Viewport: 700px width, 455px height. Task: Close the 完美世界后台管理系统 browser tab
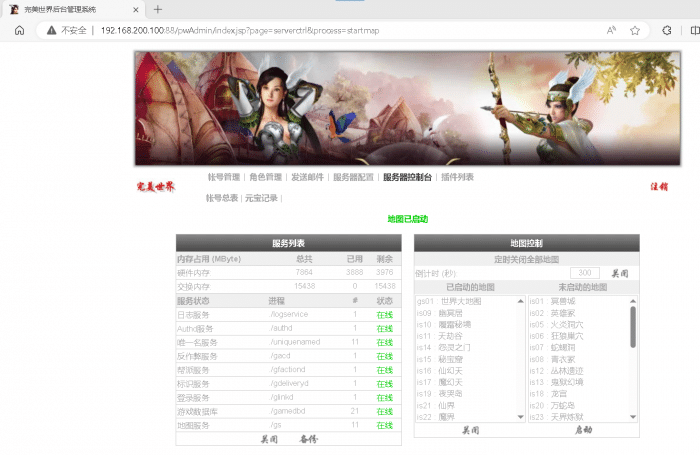[133, 9]
